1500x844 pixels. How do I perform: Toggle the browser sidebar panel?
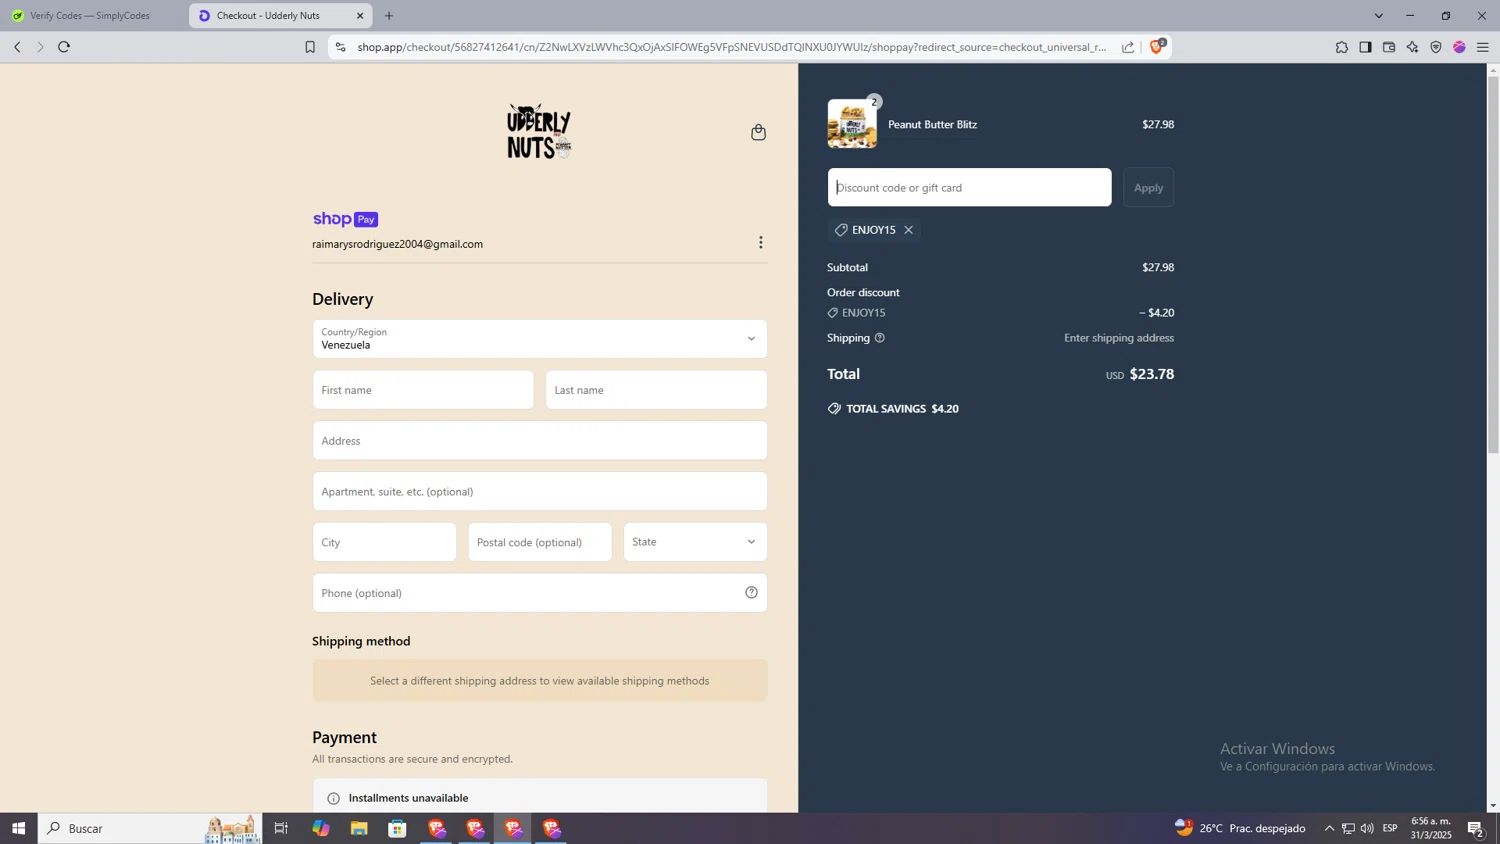1365,47
